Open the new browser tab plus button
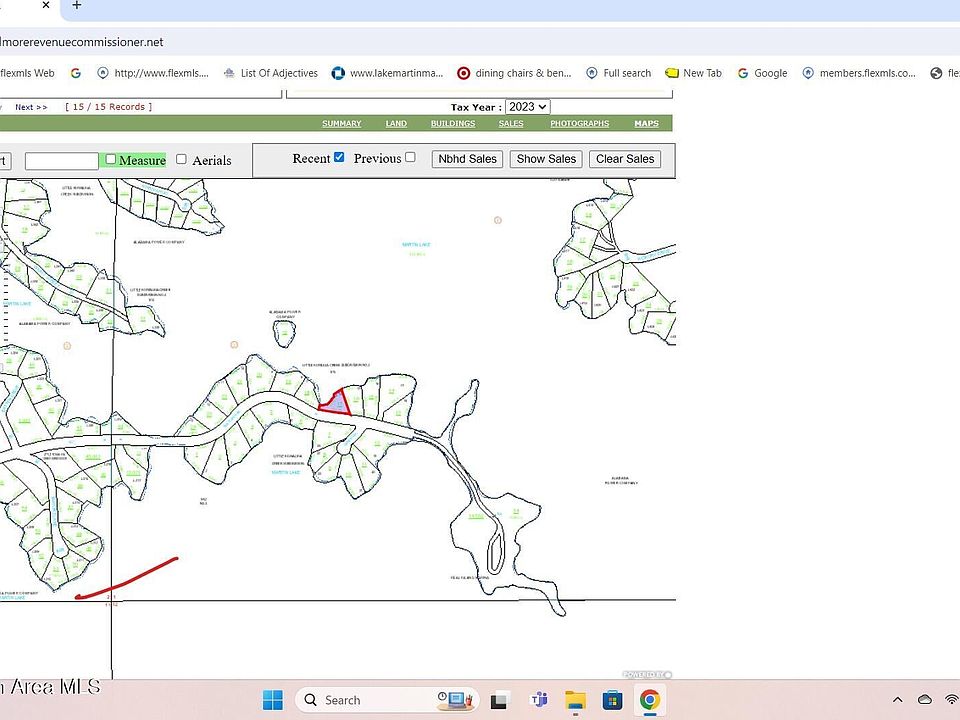 point(77,6)
